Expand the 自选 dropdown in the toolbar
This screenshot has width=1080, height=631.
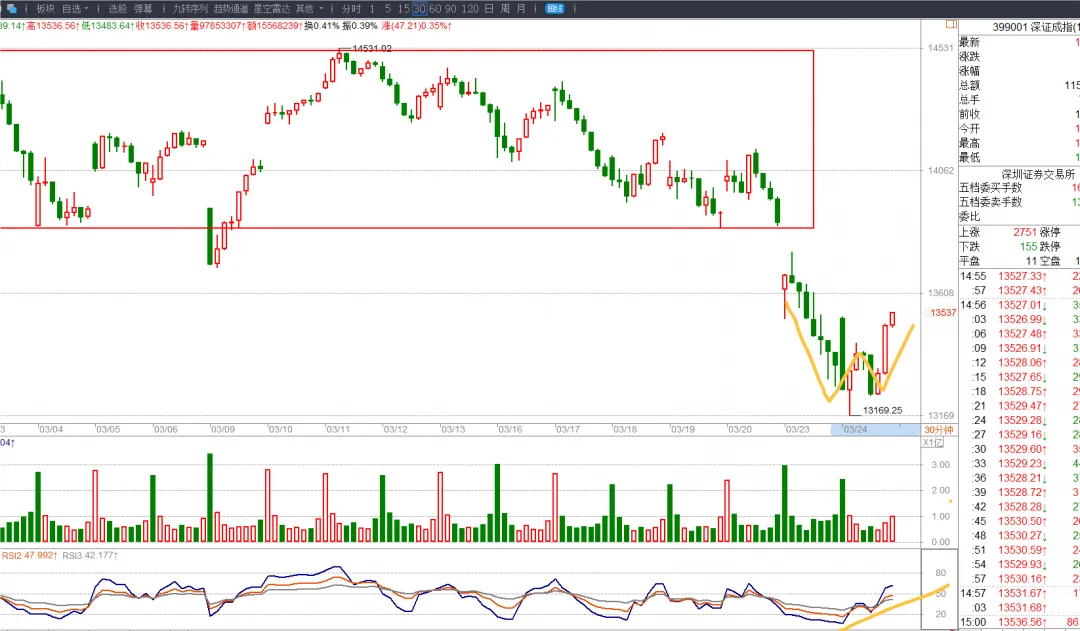pos(75,8)
